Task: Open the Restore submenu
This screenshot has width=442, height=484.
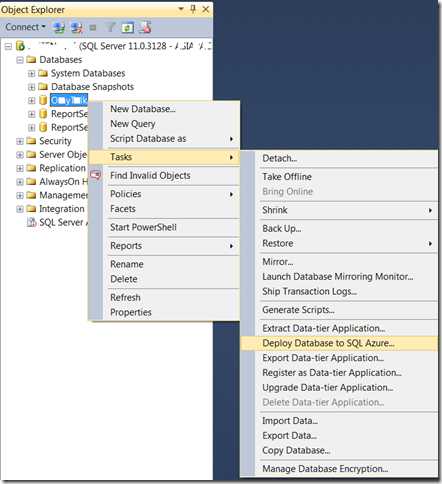Action: tap(339, 243)
